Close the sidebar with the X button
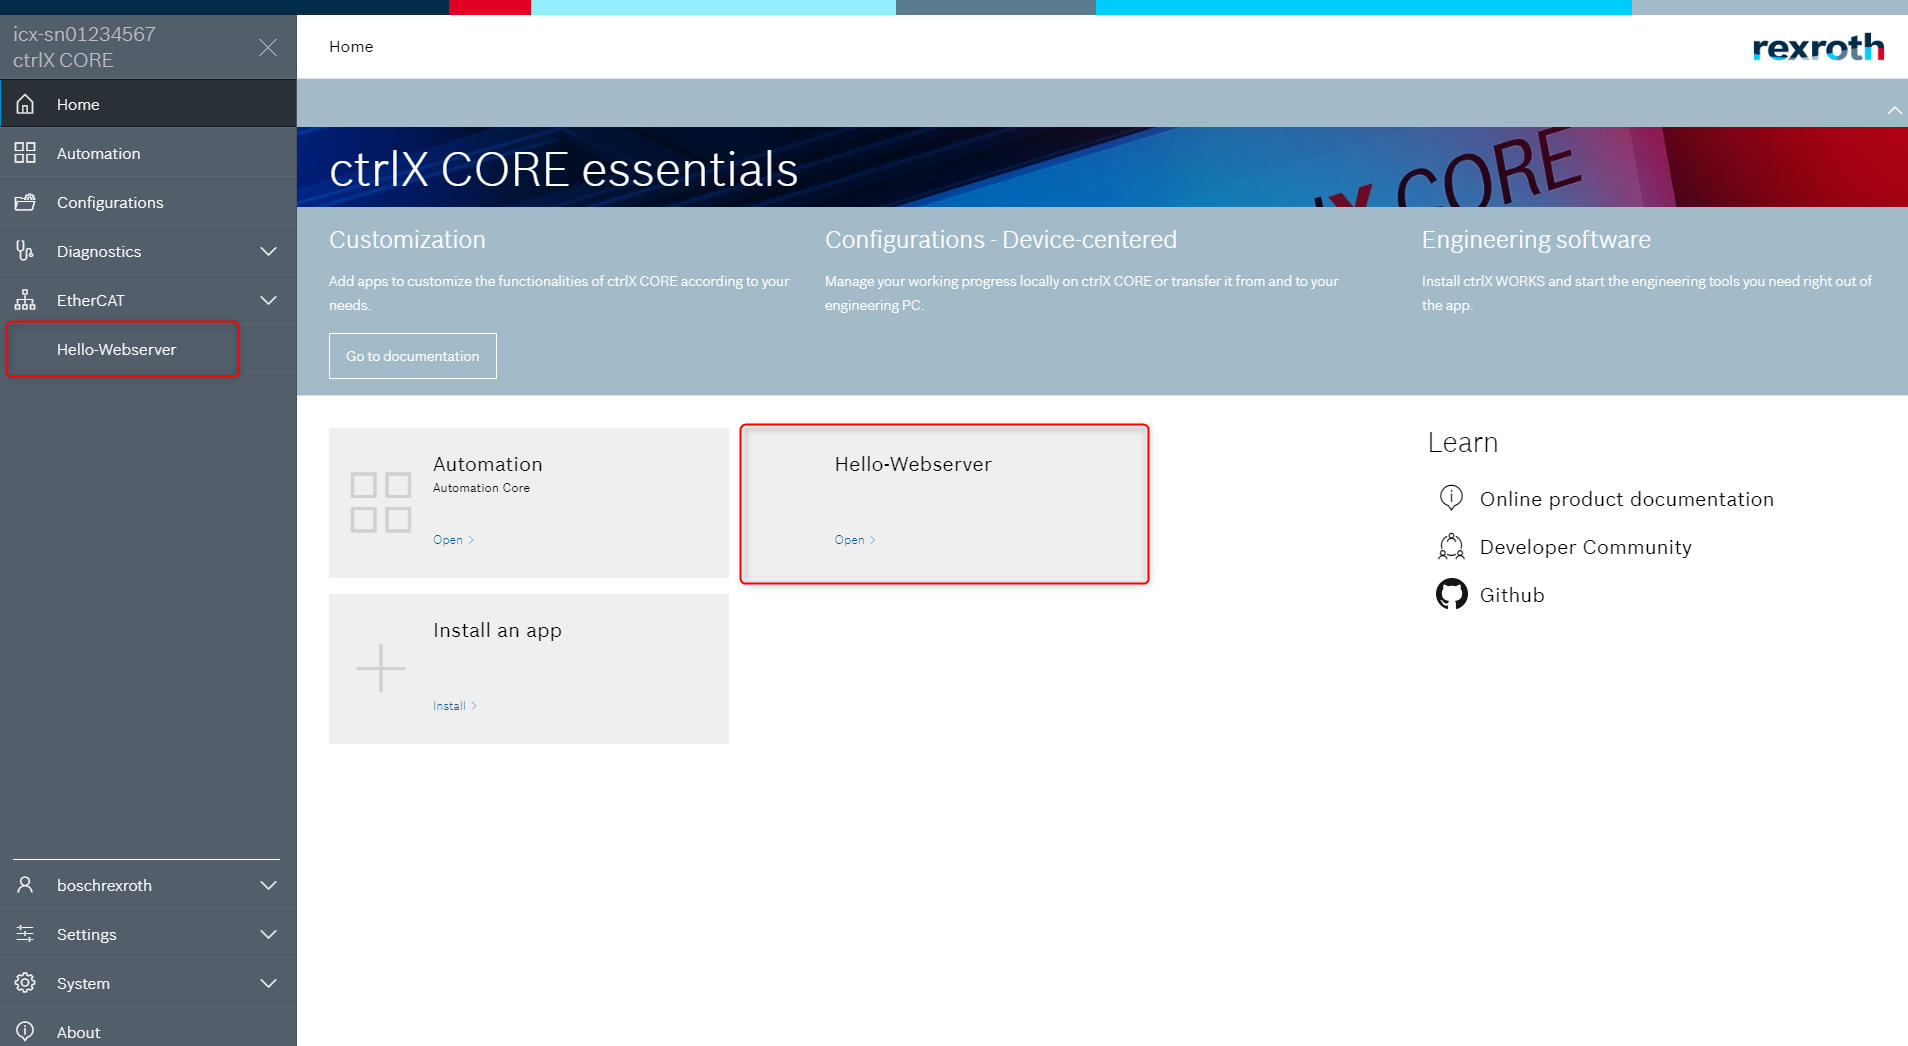This screenshot has width=1908, height=1046. (268, 47)
